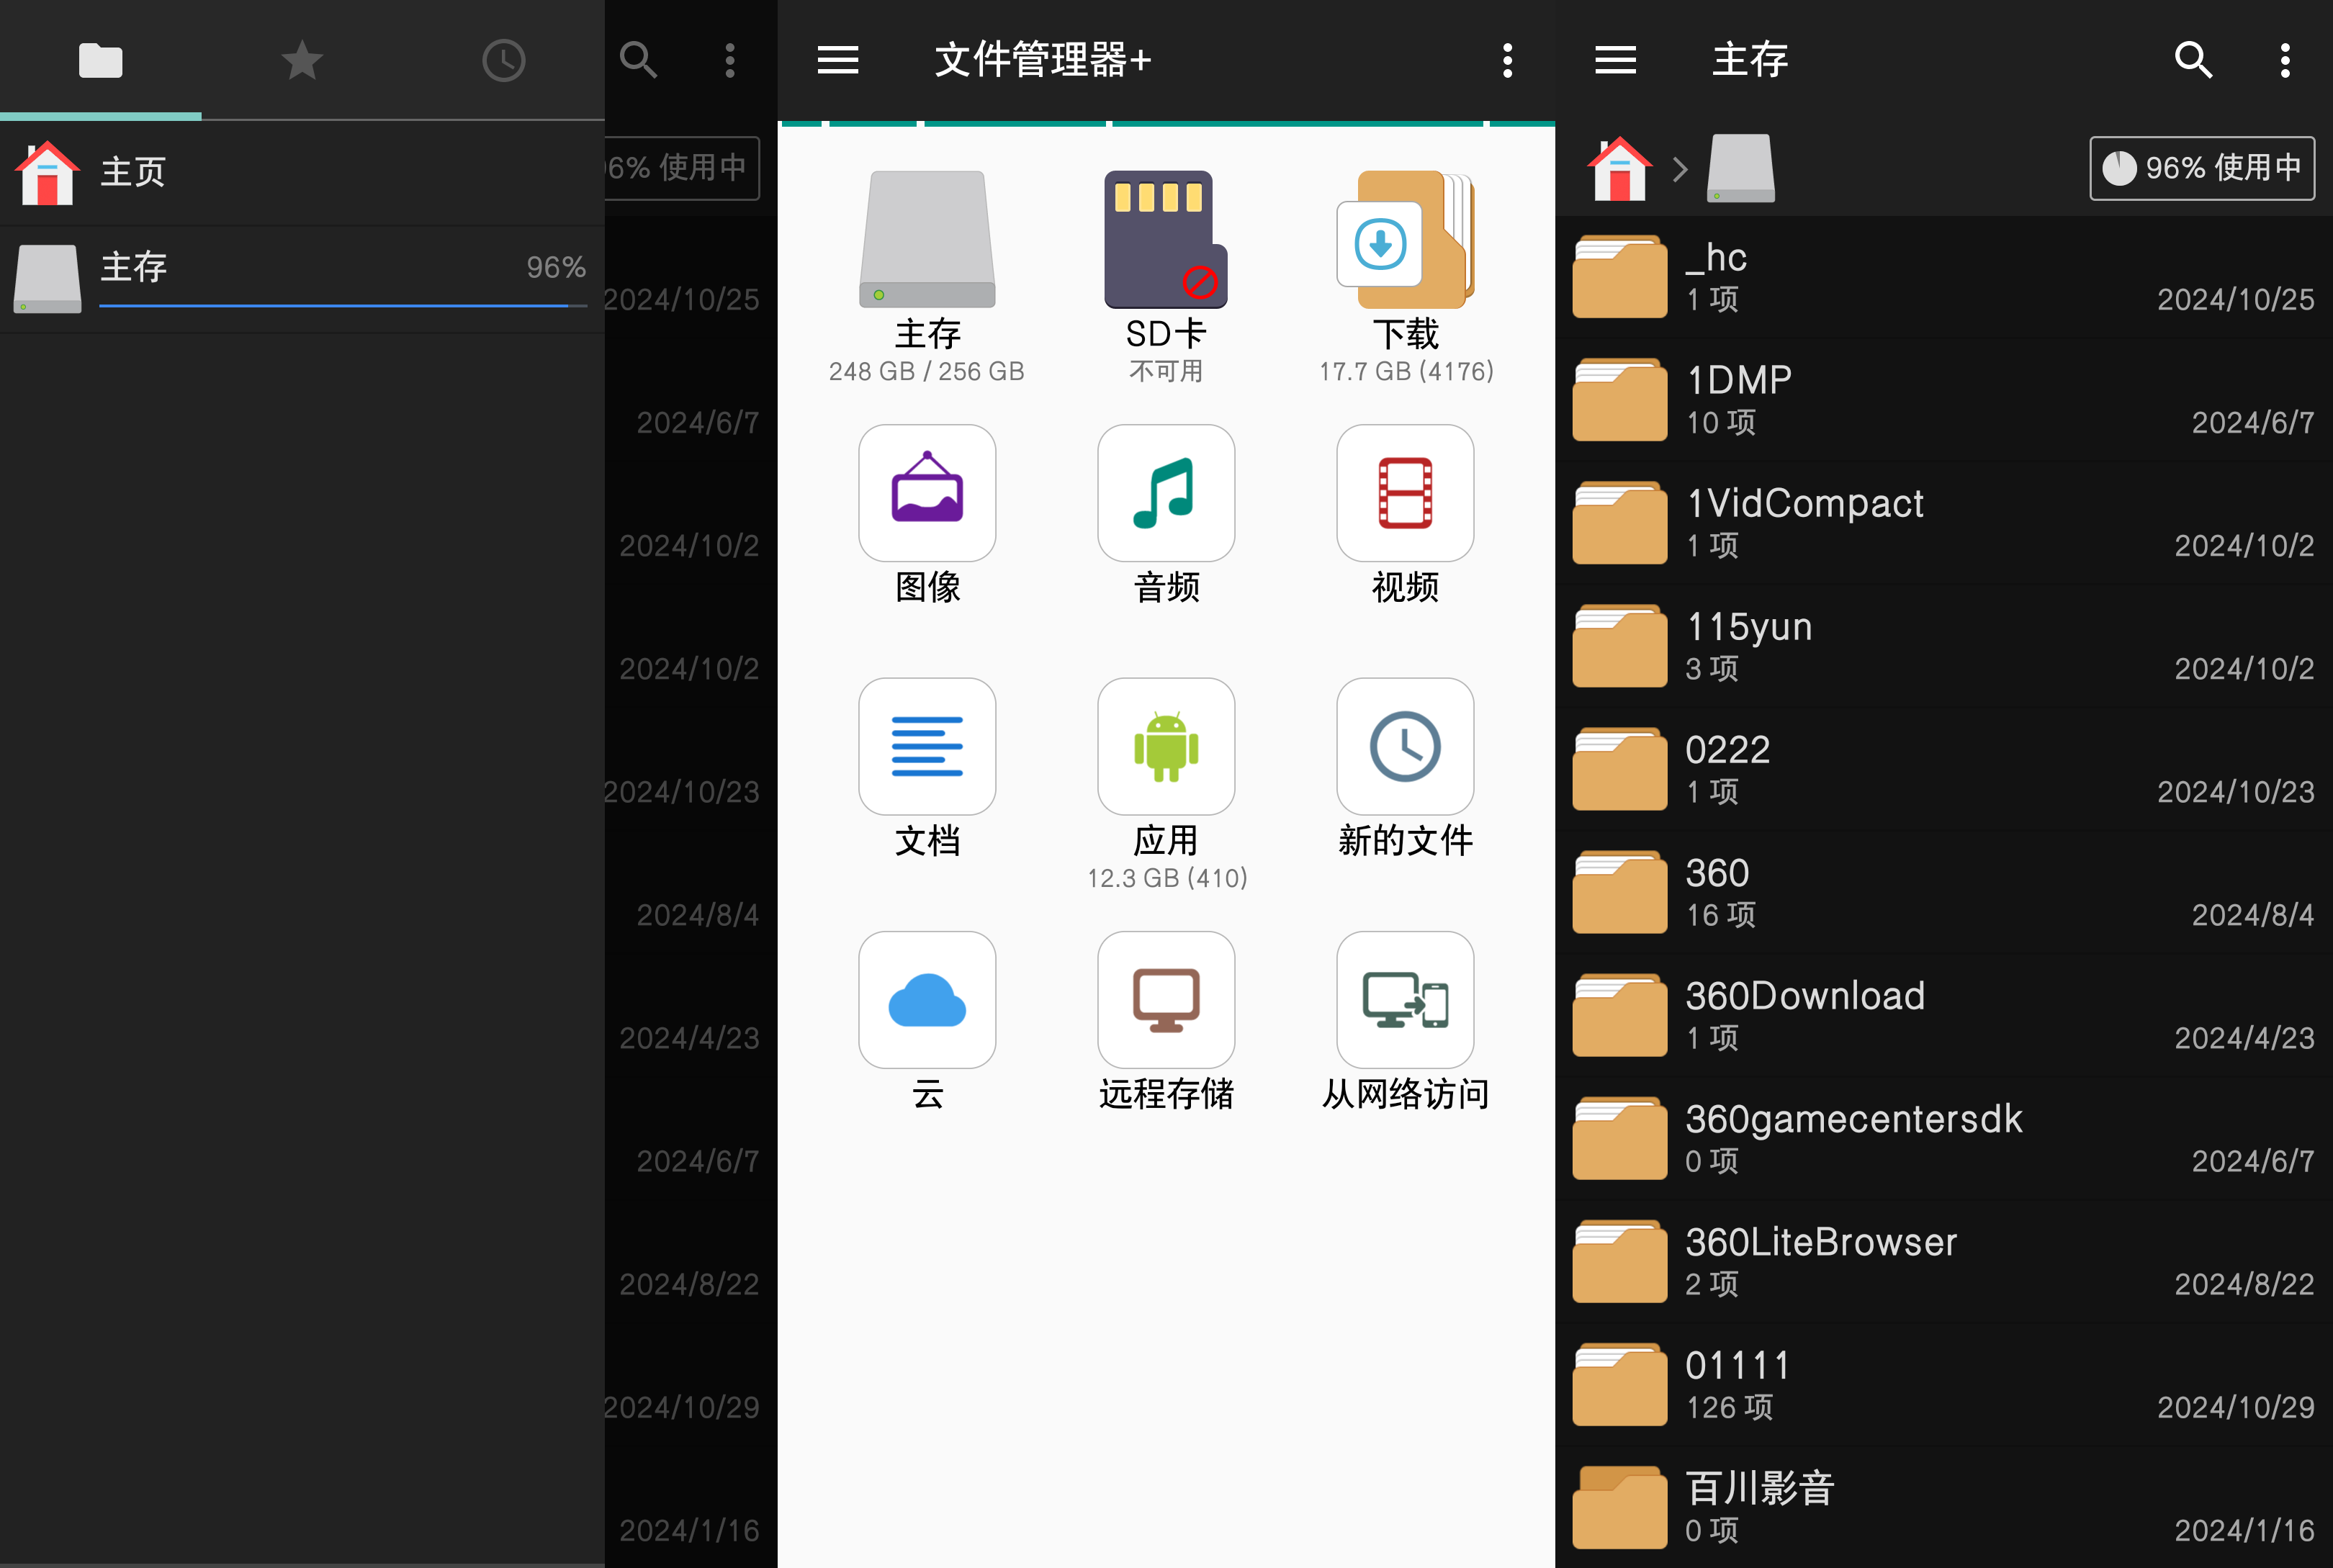Open 远程存储 remote storage
This screenshot has height=1568, width=2333.
click(1165, 1000)
